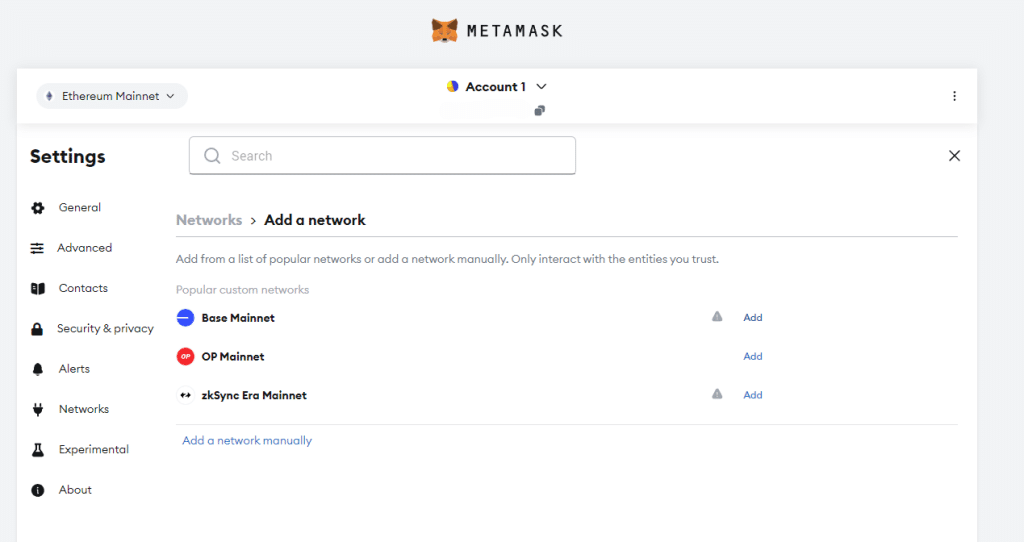Click the Alerts bell icon
1024x542 pixels.
[38, 370]
